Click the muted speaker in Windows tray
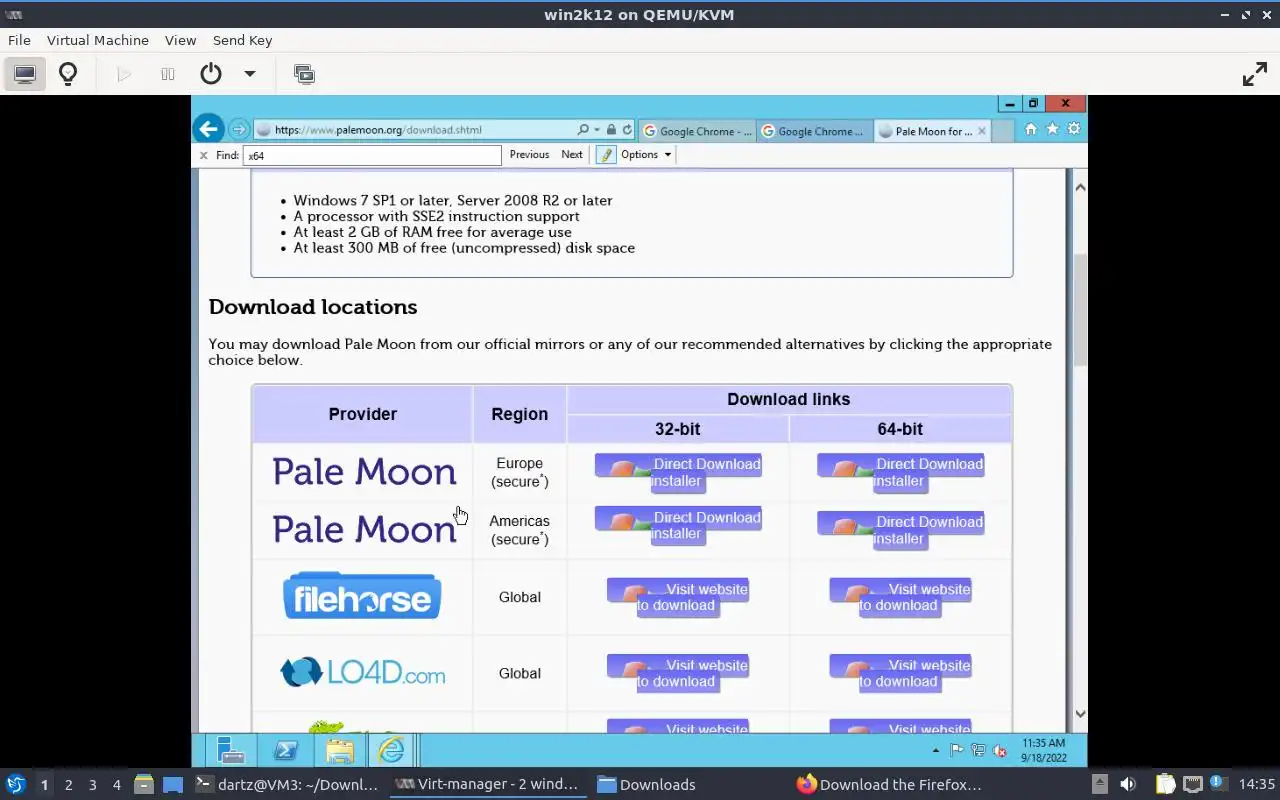Image resolution: width=1280 pixels, height=800 pixels. point(999,750)
